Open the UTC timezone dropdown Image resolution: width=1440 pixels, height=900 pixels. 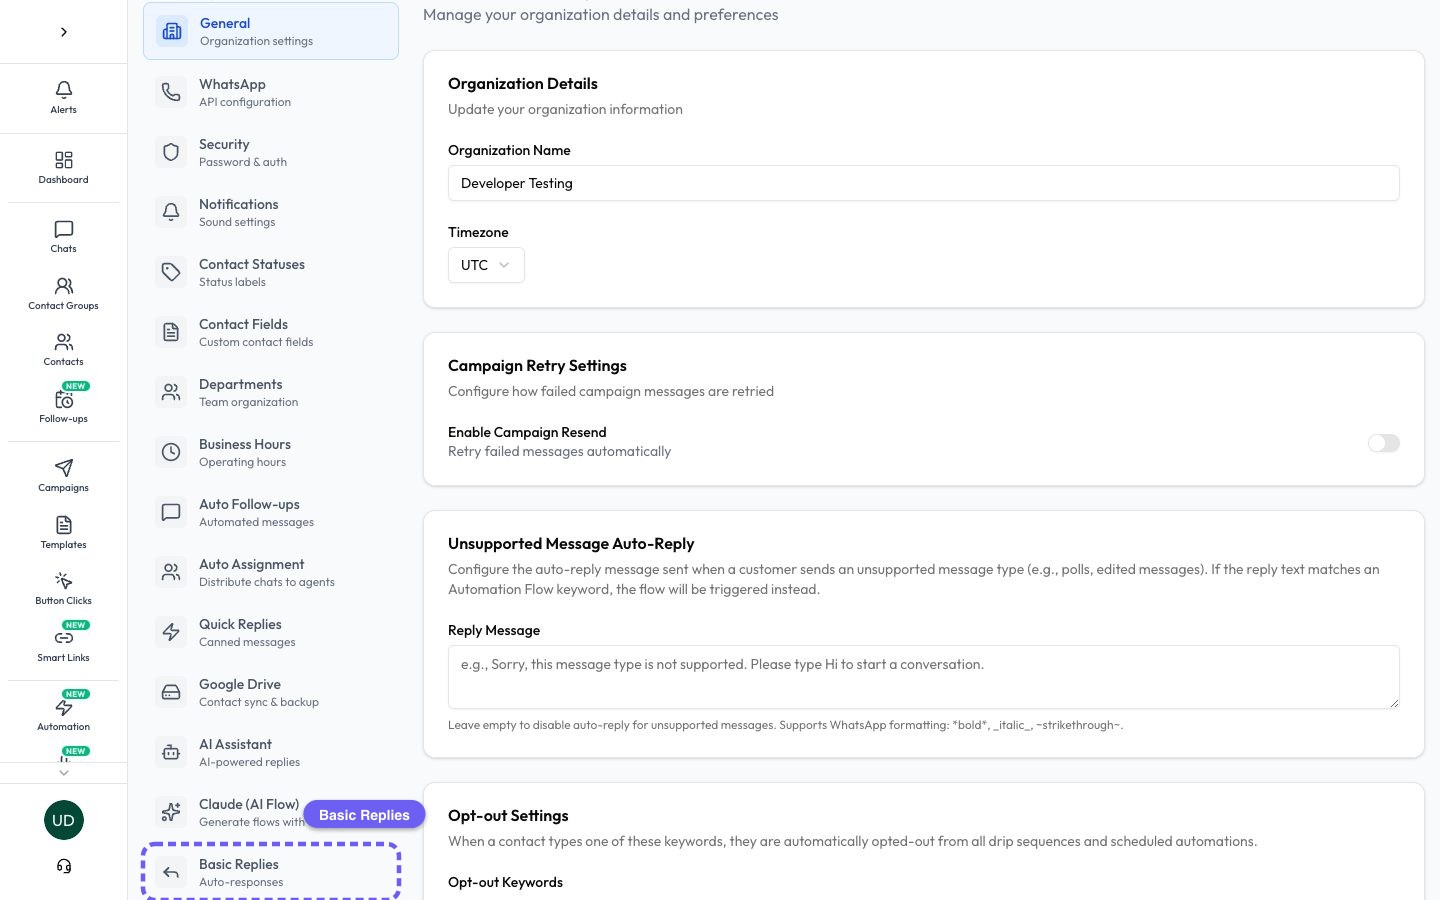[x=486, y=265]
